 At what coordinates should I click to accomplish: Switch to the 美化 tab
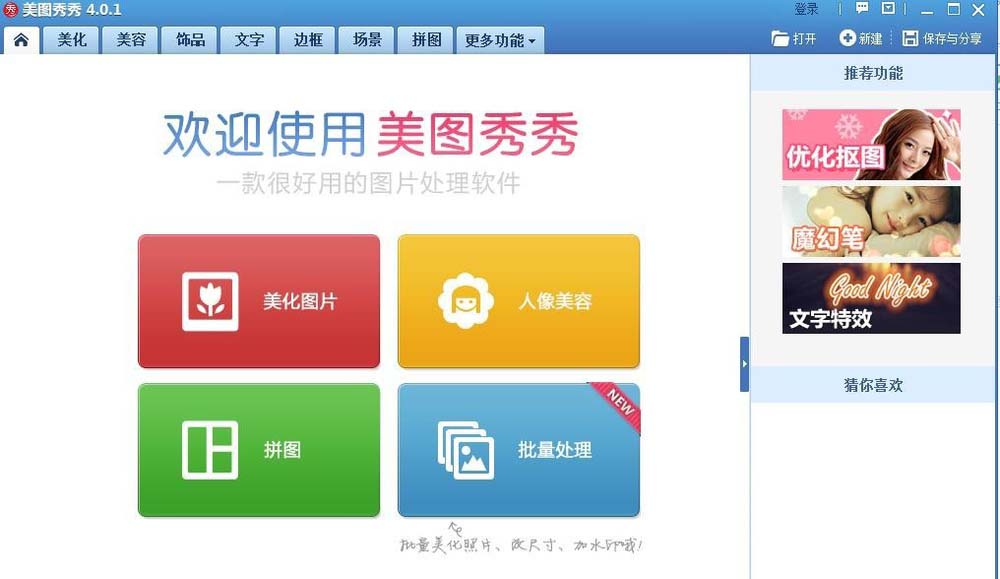tap(71, 40)
